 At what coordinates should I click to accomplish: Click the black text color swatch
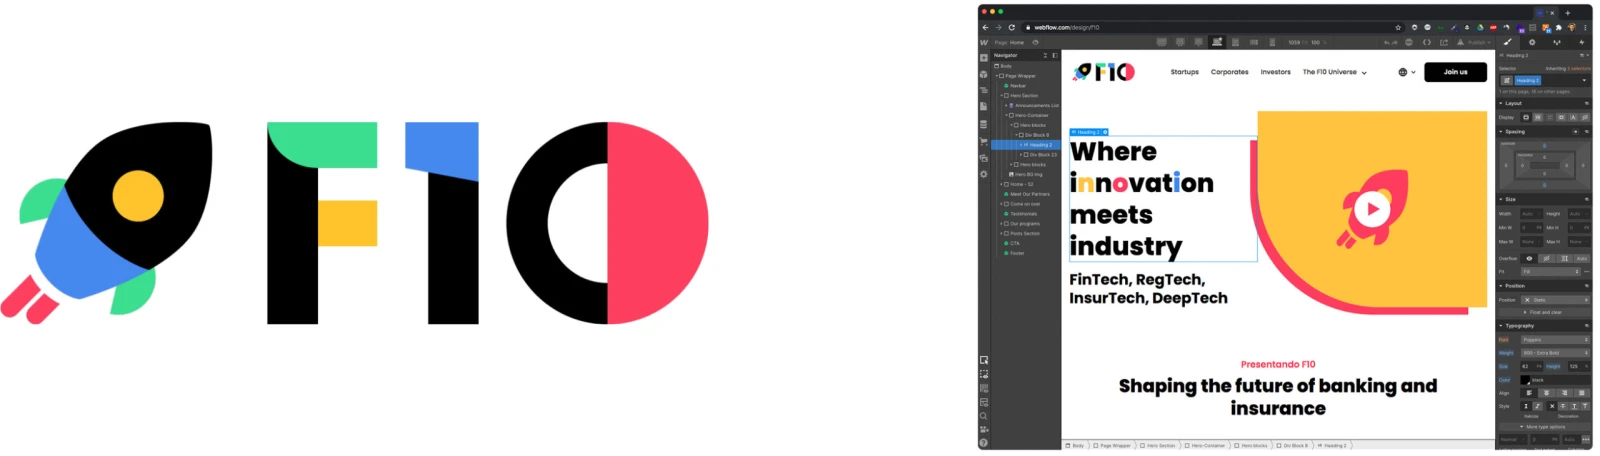1525,380
